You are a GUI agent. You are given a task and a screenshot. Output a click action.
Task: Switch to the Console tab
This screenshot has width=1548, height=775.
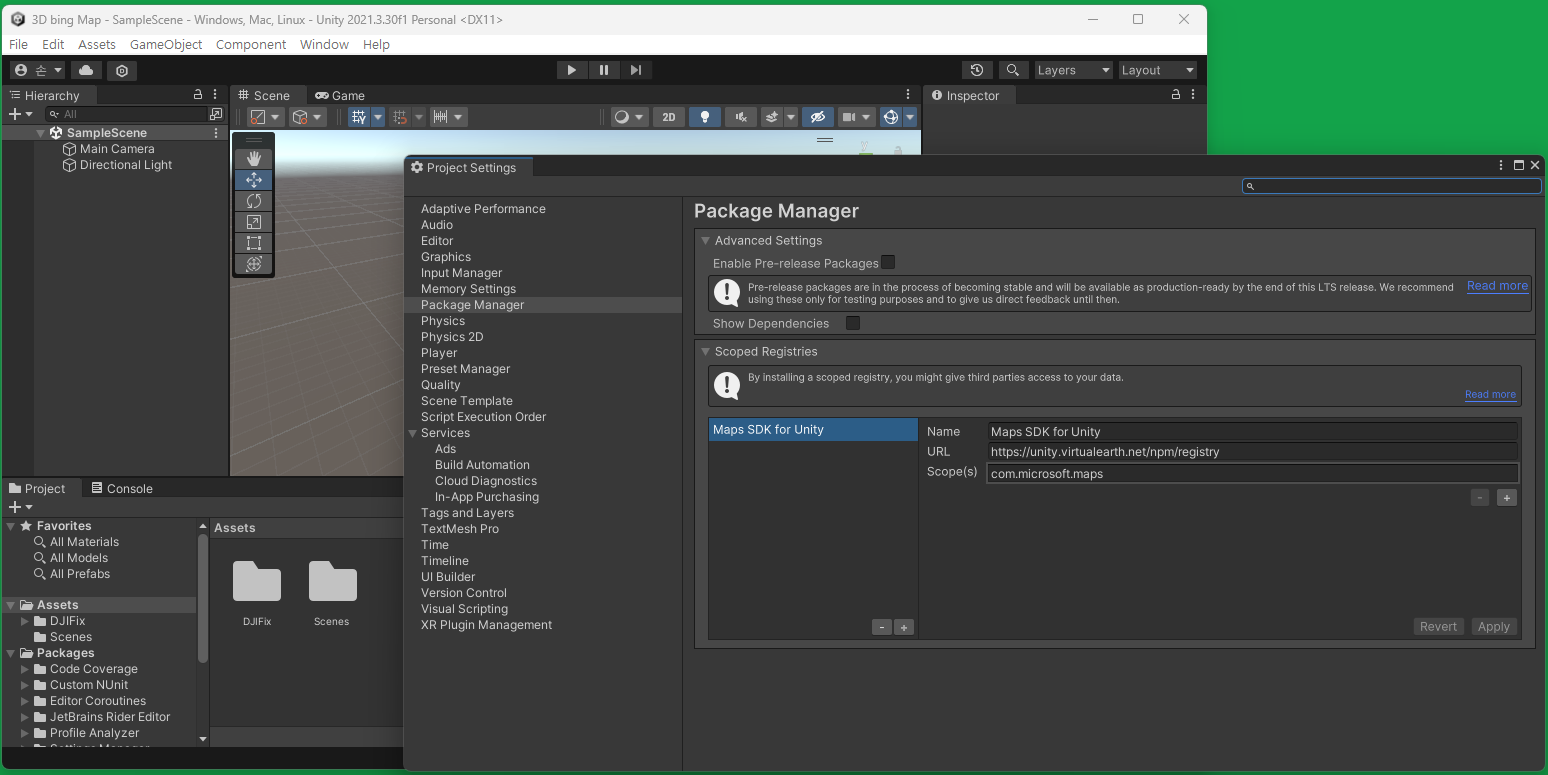pos(122,488)
